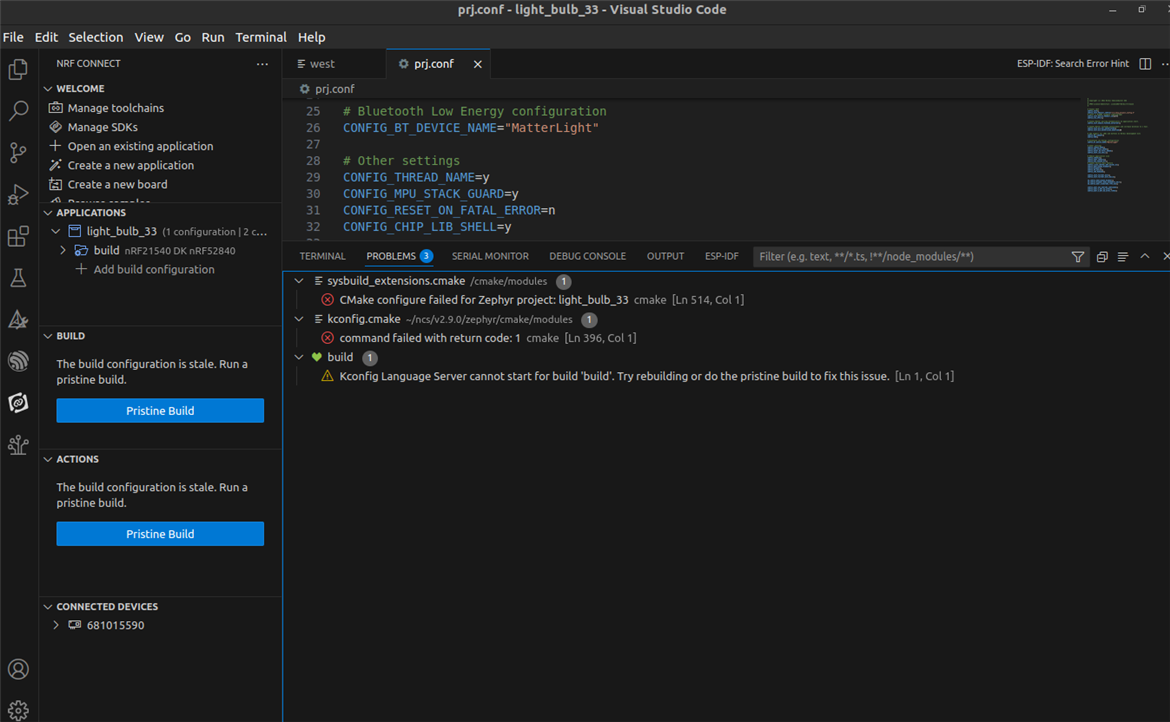Image resolution: width=1170 pixels, height=722 pixels.
Task: Open the Source Control view
Action: (x=18, y=153)
